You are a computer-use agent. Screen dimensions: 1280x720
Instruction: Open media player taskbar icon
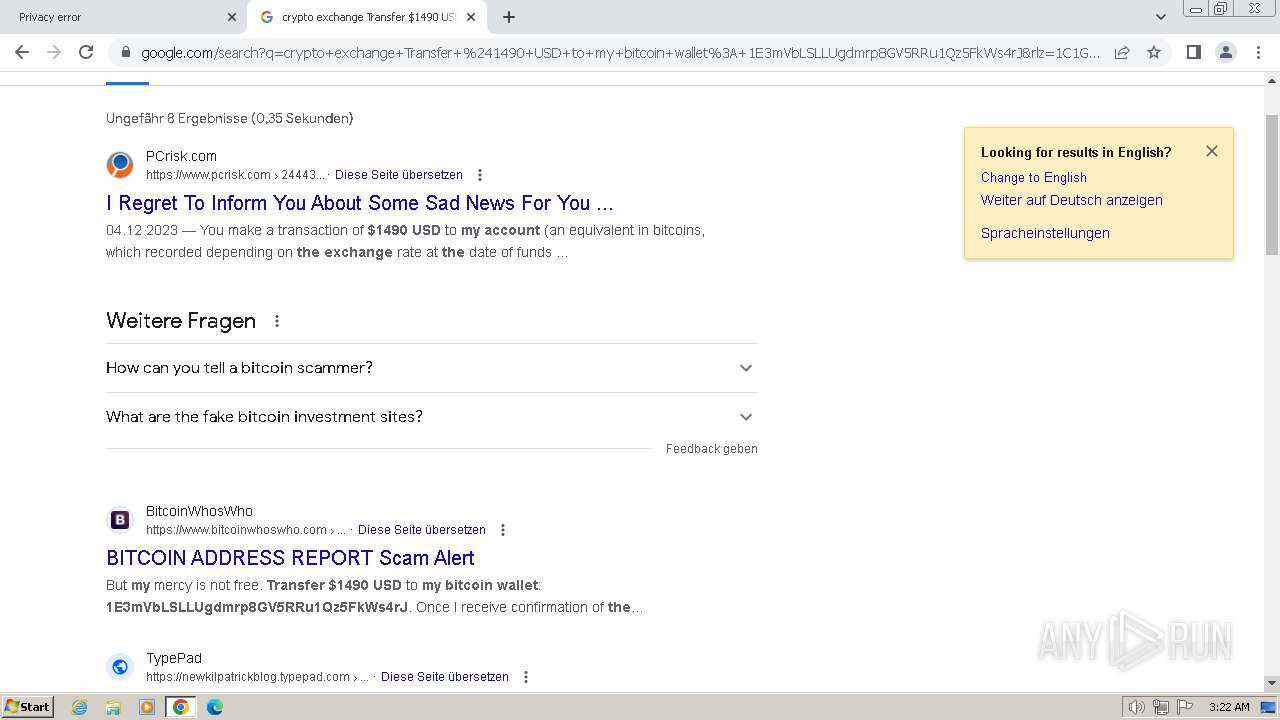[147, 707]
